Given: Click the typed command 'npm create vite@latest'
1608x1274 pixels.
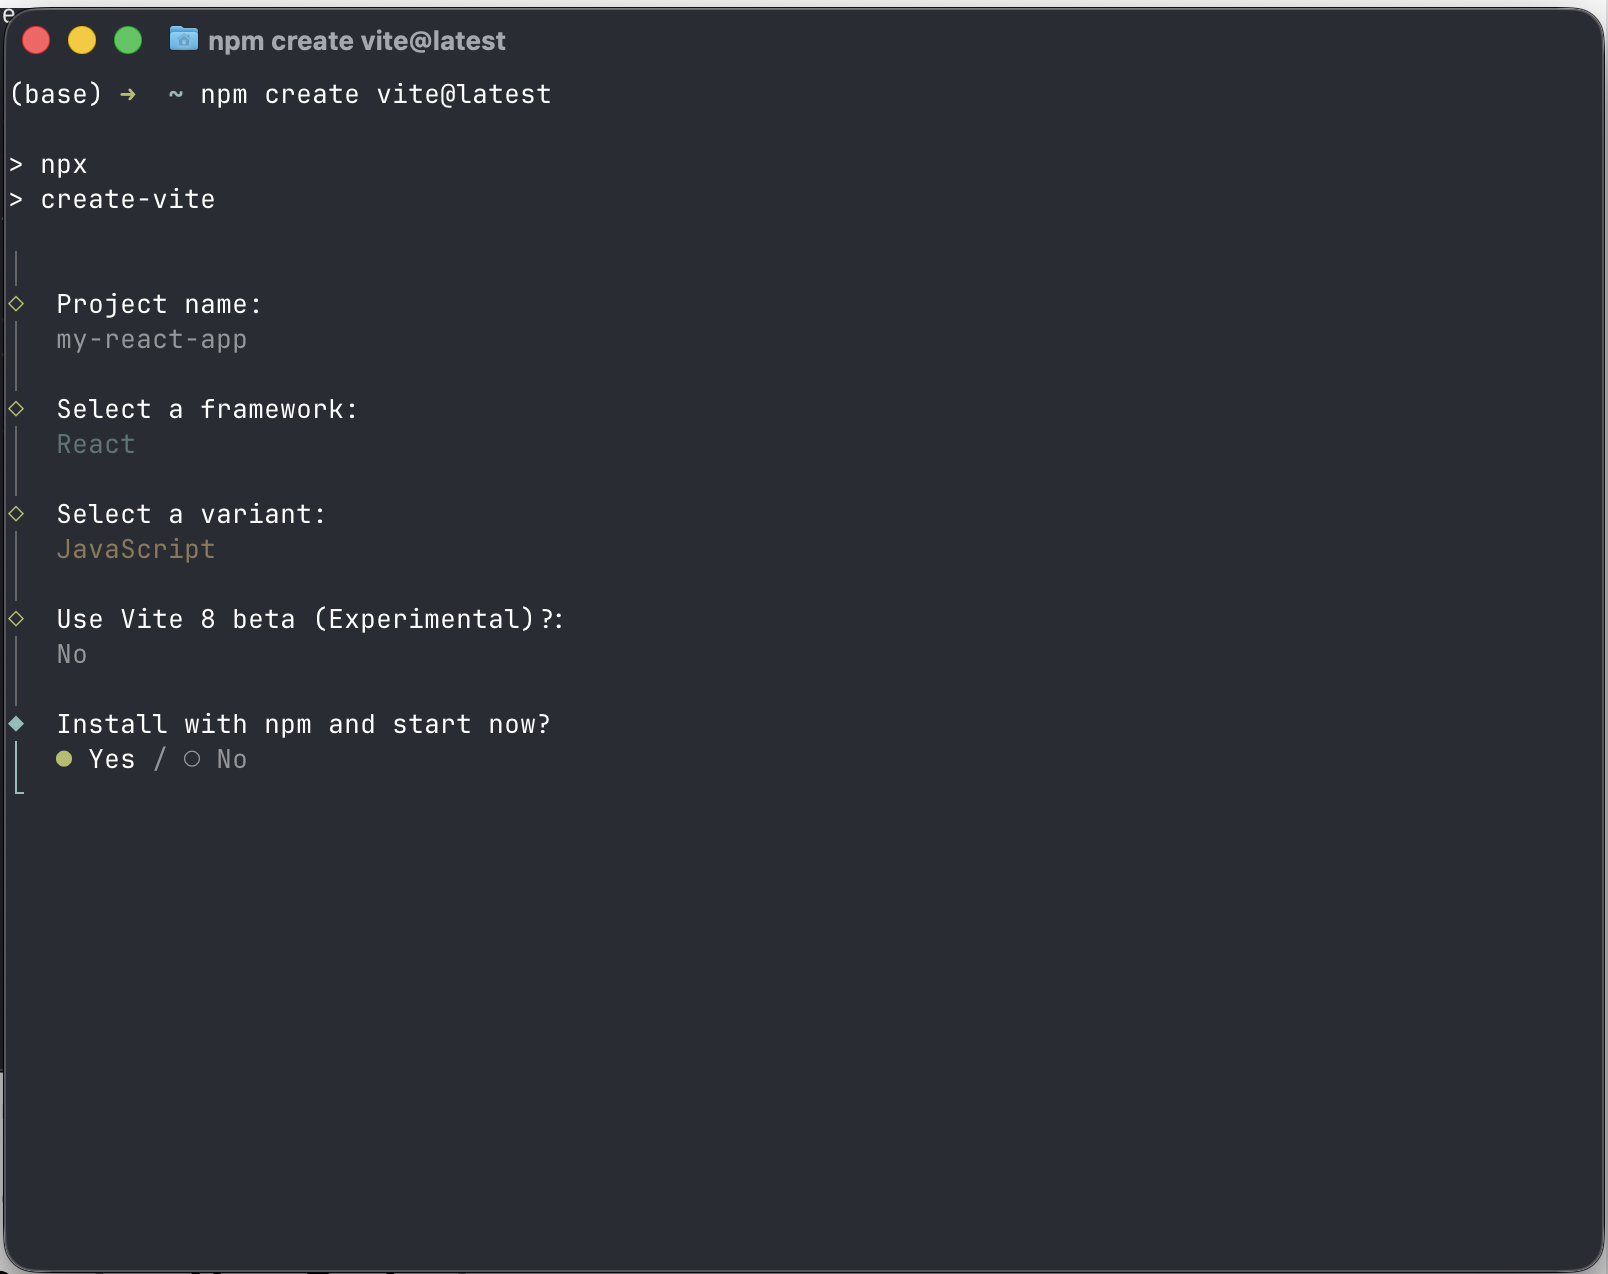Looking at the screenshot, I should pos(375,95).
